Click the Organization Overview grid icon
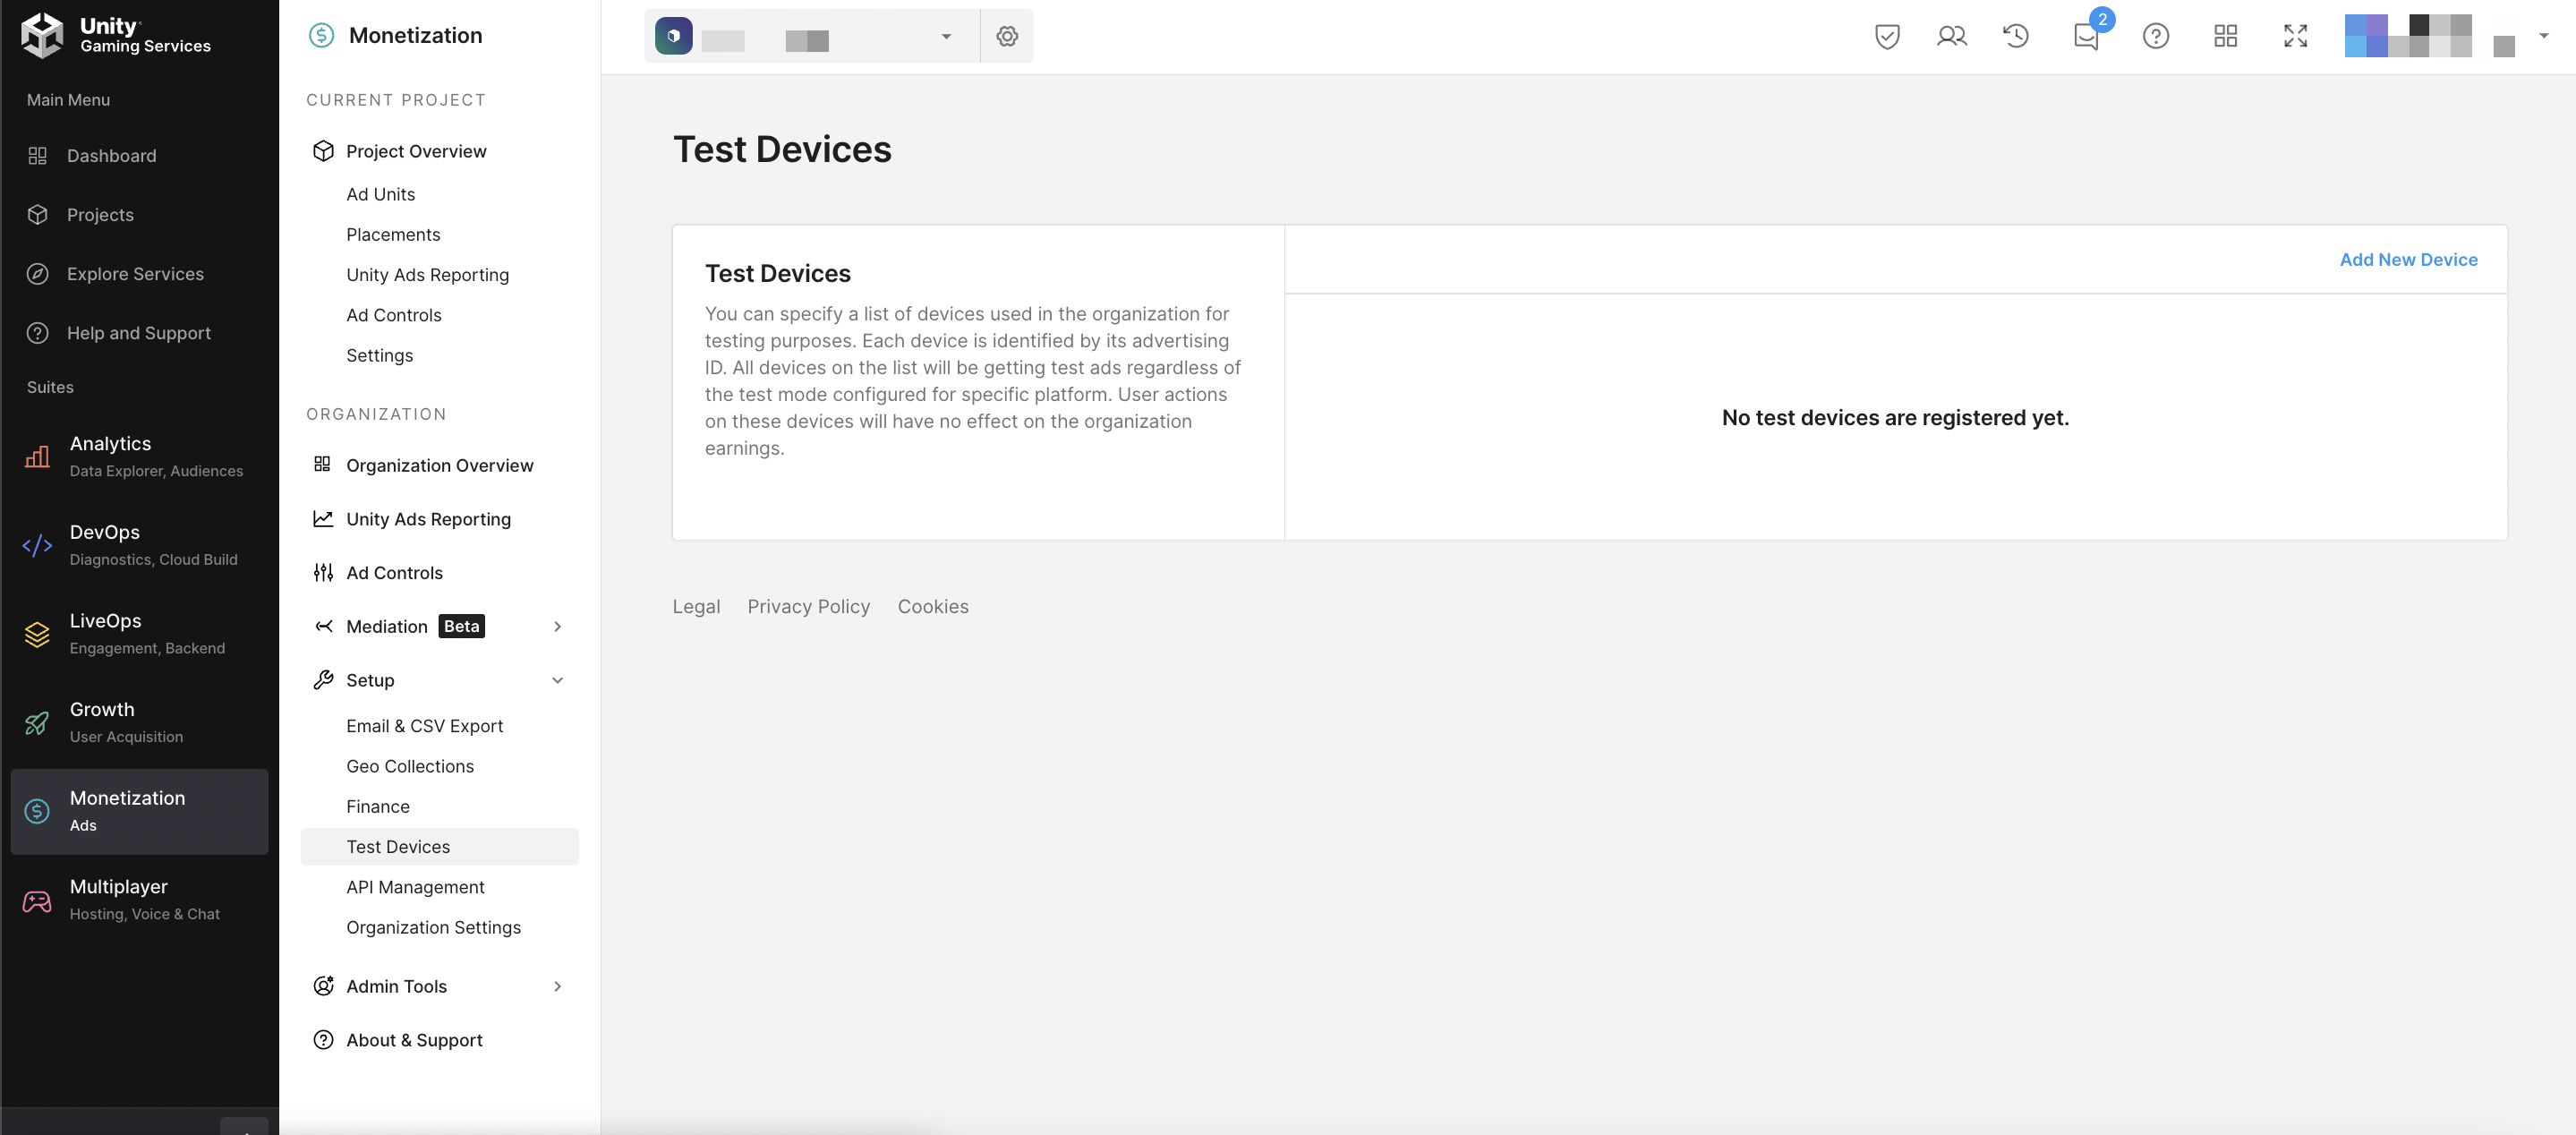The height and width of the screenshot is (1135, 2576). [x=322, y=464]
